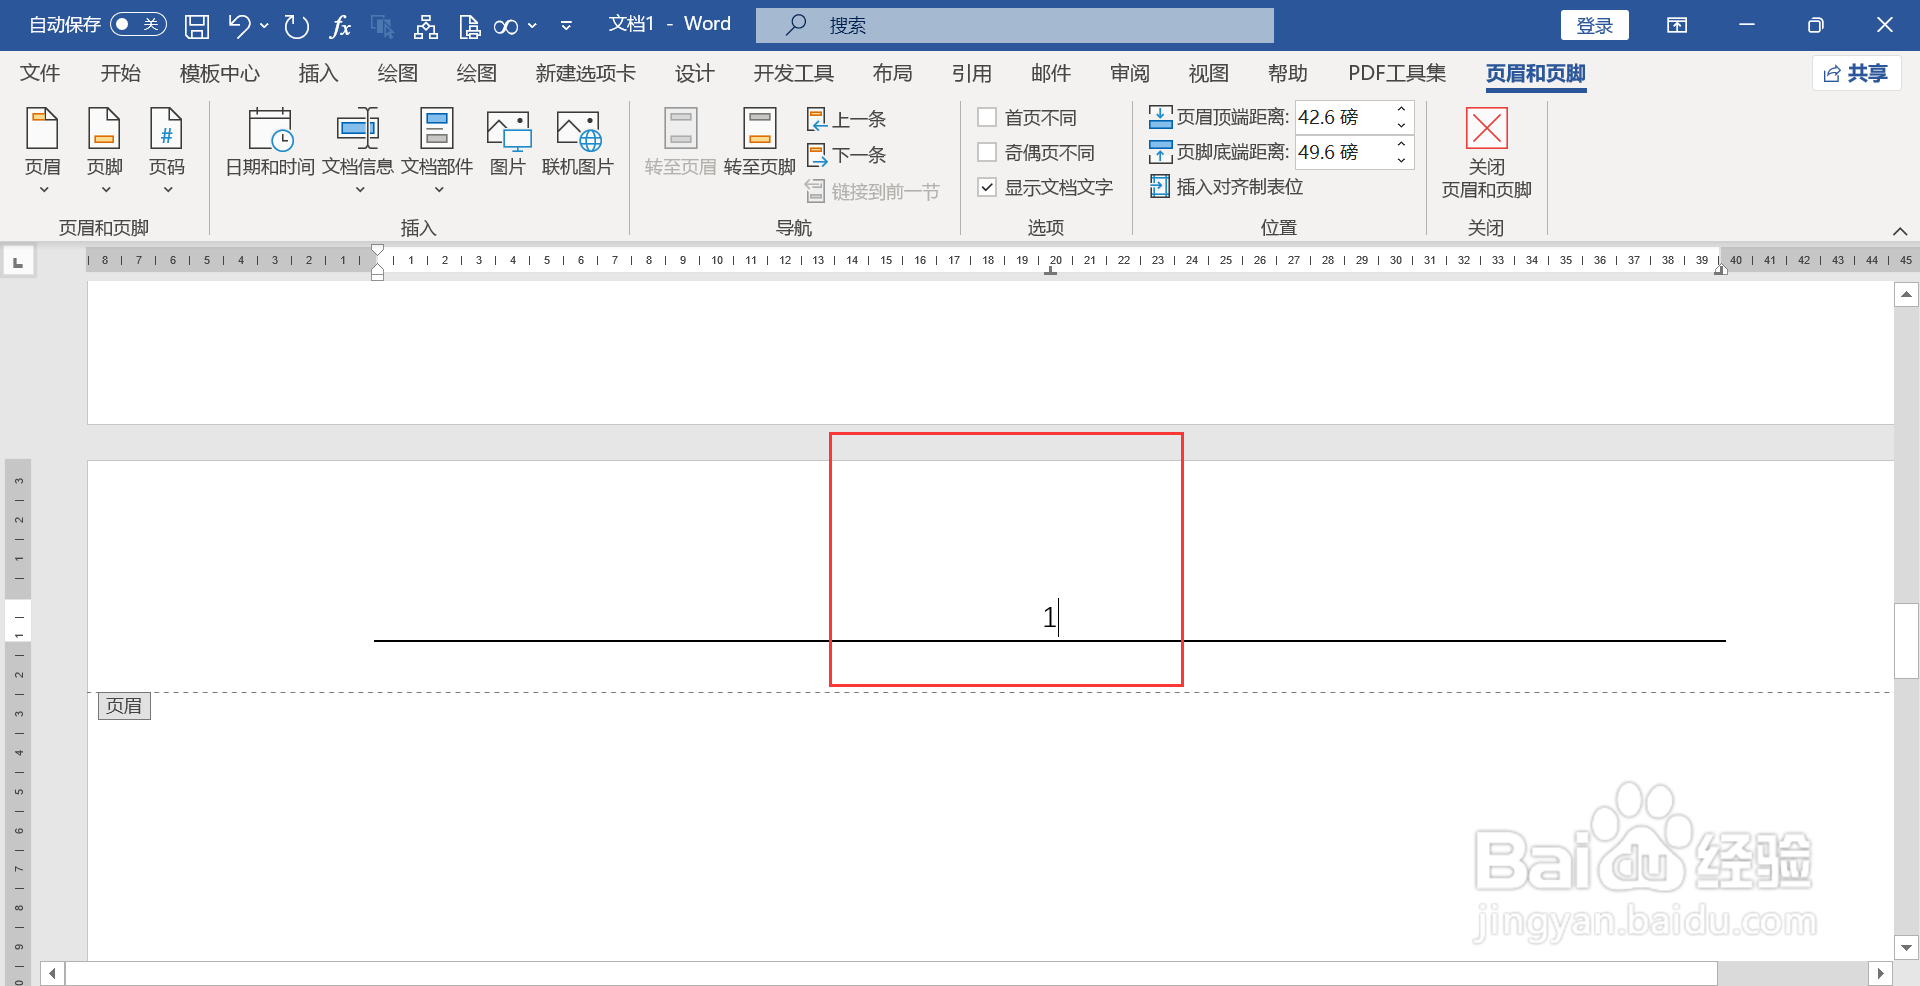Collapse the ribbon with the chevron
This screenshot has width=1920, height=986.
tap(1900, 231)
